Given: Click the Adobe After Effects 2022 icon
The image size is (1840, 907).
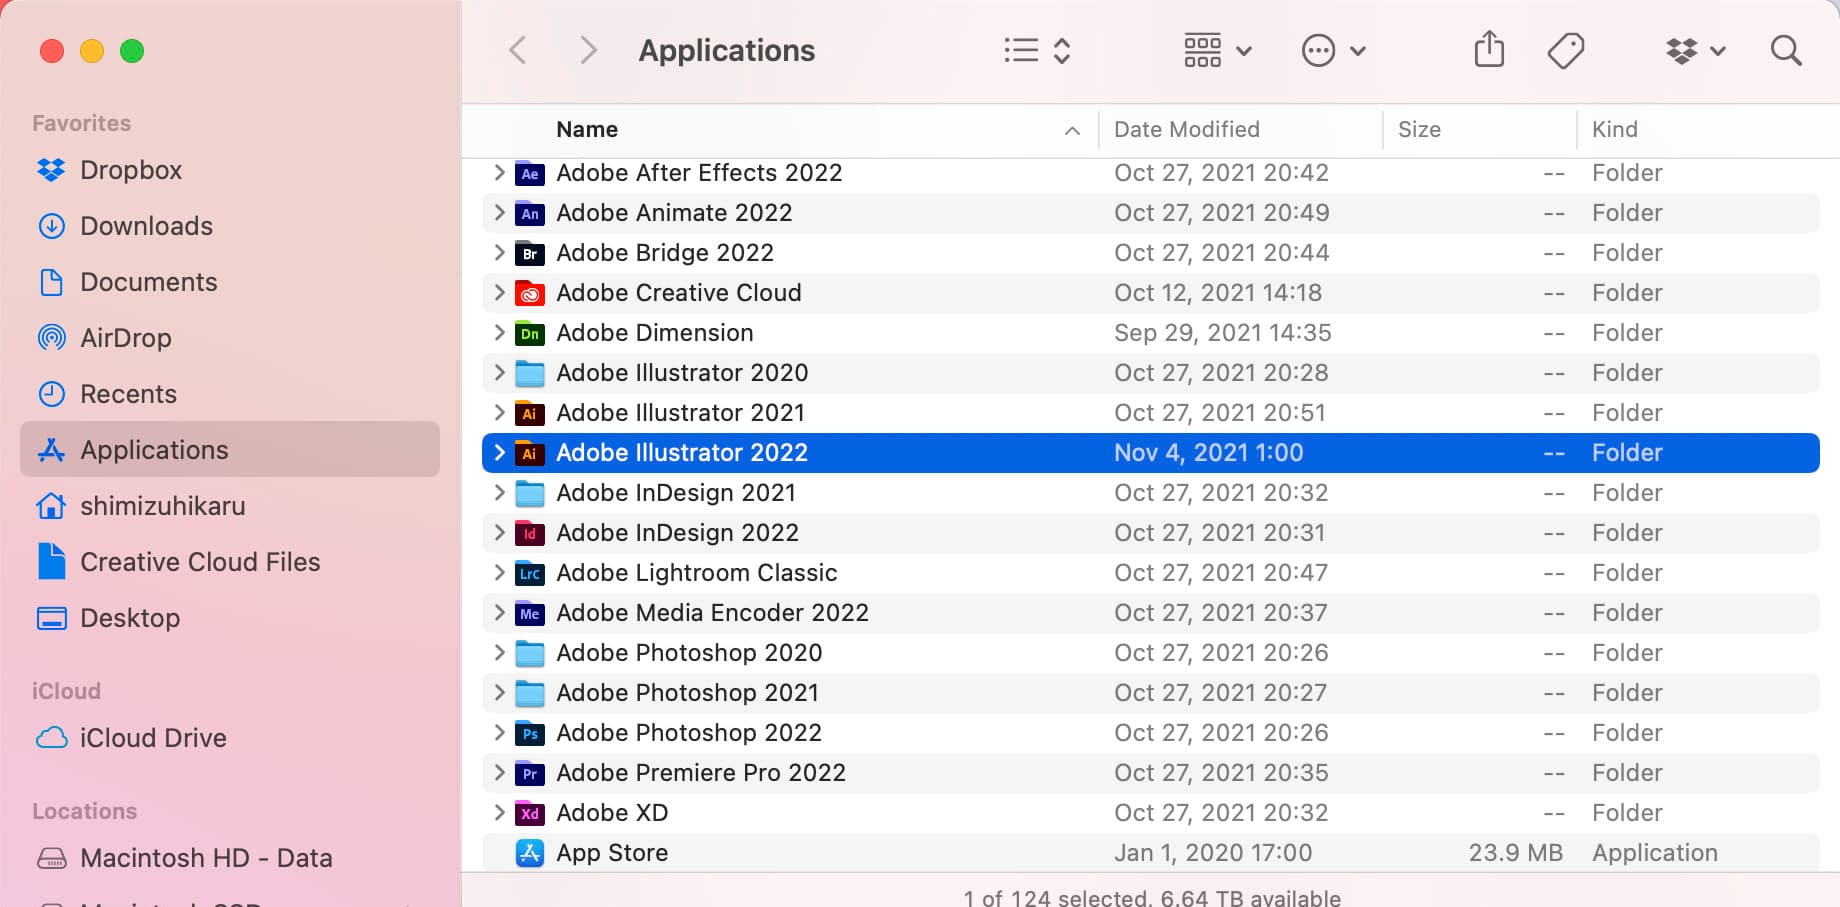Looking at the screenshot, I should tap(530, 173).
